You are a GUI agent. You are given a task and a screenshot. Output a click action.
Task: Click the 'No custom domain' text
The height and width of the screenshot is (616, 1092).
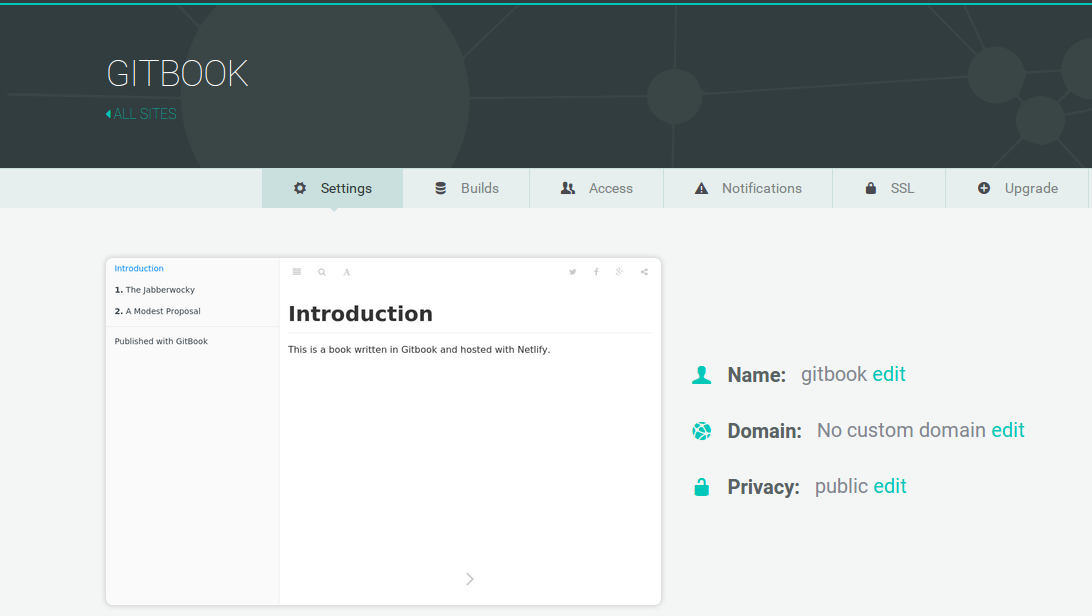click(x=901, y=430)
